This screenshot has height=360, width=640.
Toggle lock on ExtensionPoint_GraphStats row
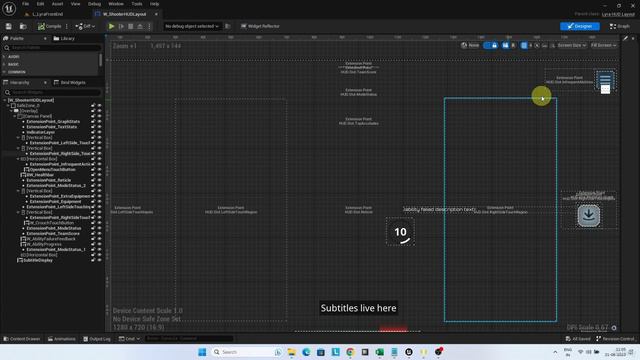[93, 122]
